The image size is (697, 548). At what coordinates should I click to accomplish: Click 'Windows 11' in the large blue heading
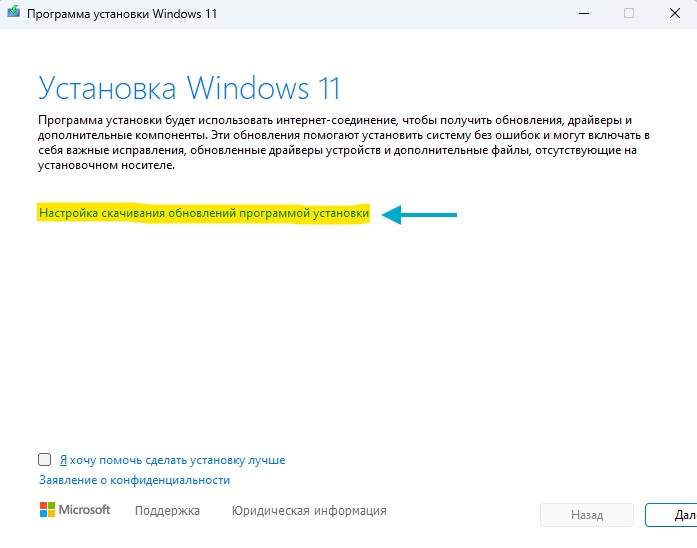click(264, 88)
